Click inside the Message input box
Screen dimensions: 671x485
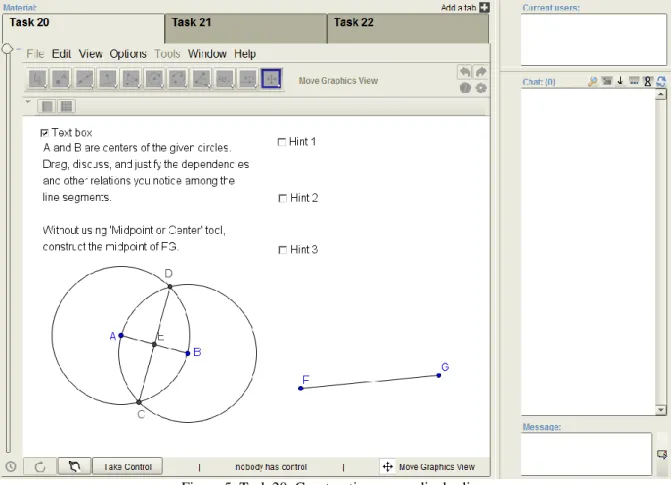point(586,454)
